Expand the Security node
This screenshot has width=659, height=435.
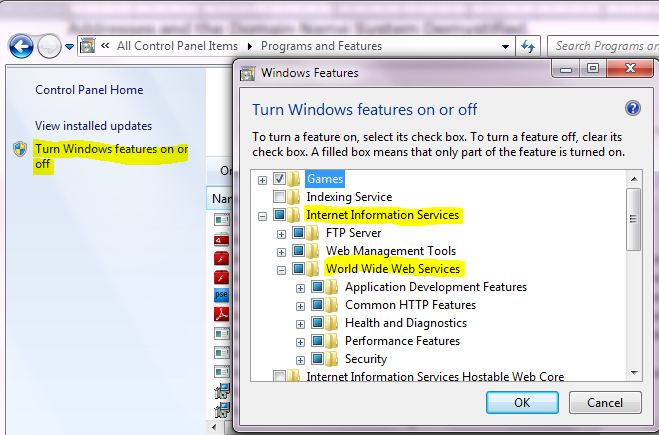tap(300, 361)
